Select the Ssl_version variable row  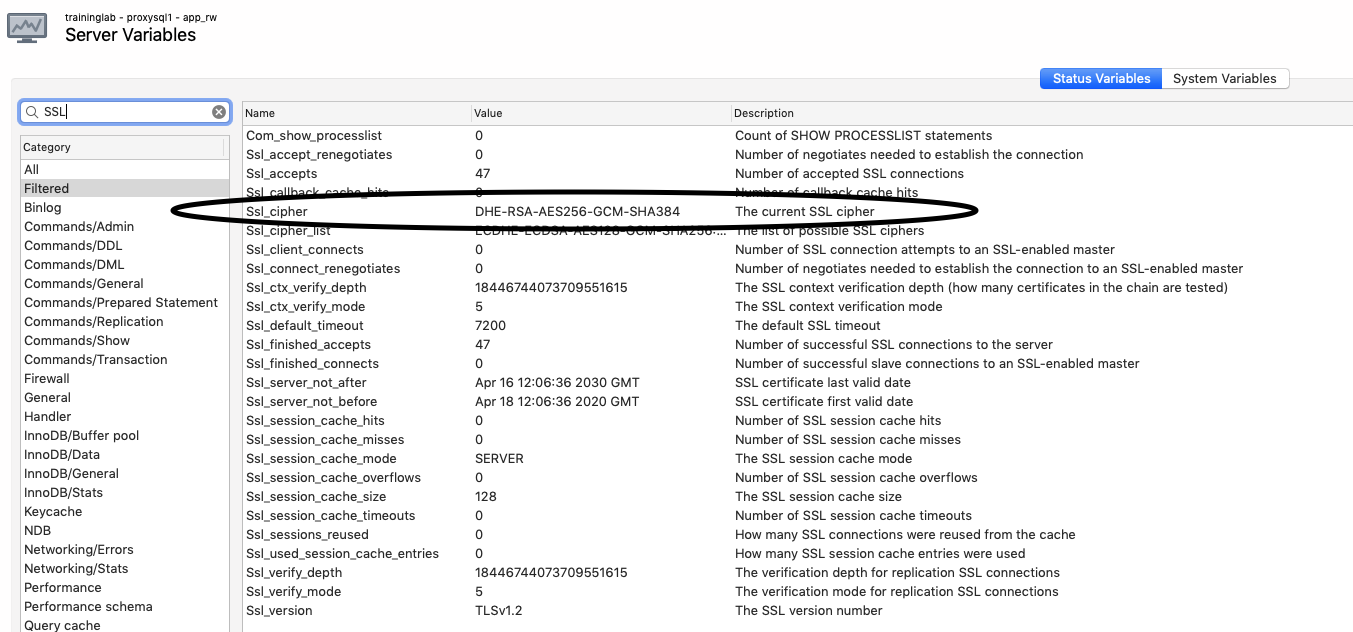pyautogui.click(x=400, y=610)
